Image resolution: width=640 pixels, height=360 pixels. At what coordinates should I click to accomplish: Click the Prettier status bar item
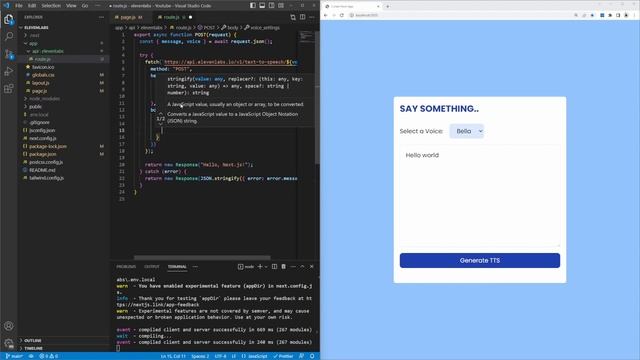(283, 356)
